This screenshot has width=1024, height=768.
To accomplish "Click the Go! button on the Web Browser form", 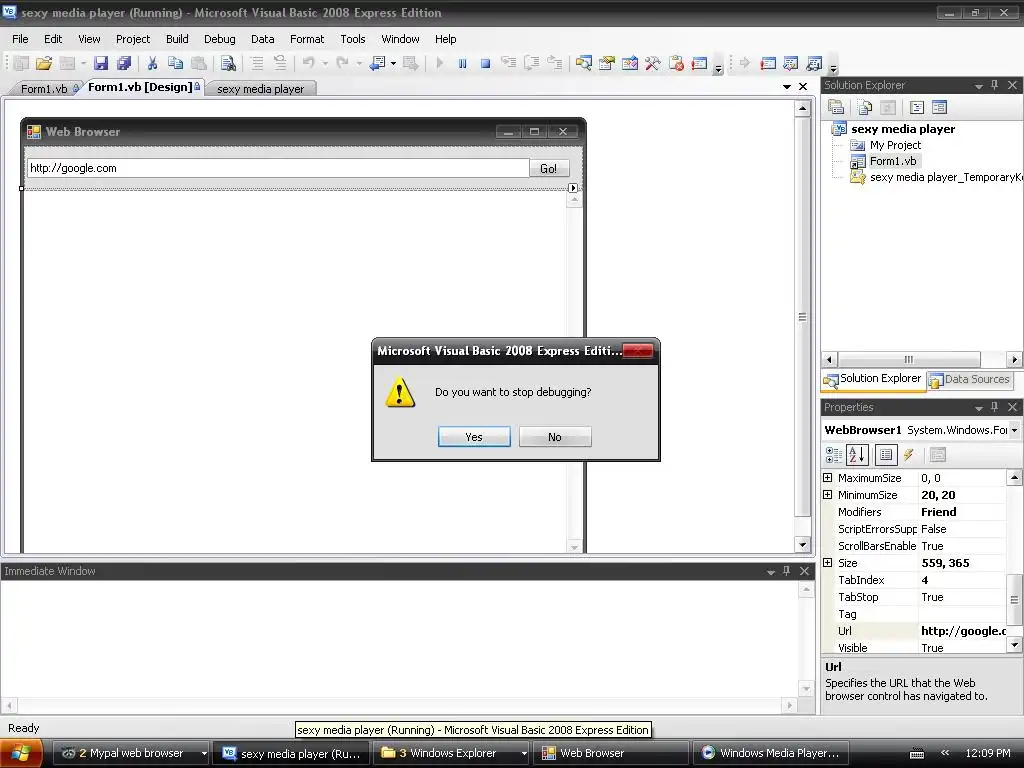I will click(x=549, y=168).
